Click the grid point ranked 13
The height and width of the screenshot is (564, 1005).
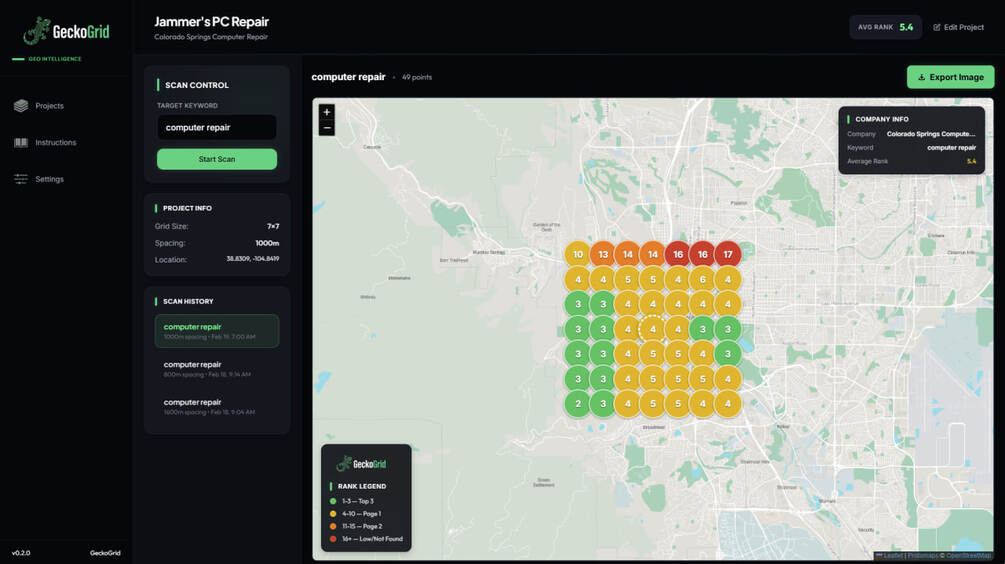click(603, 254)
